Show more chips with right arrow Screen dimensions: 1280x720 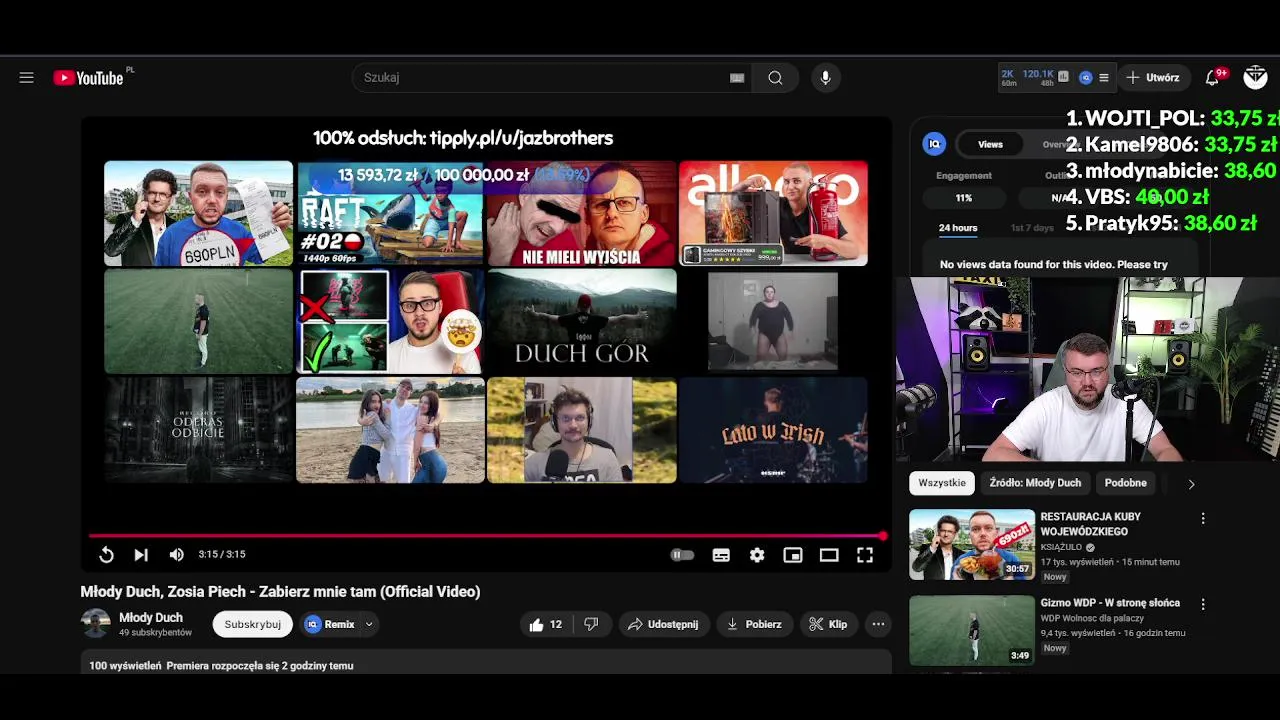coord(1191,484)
